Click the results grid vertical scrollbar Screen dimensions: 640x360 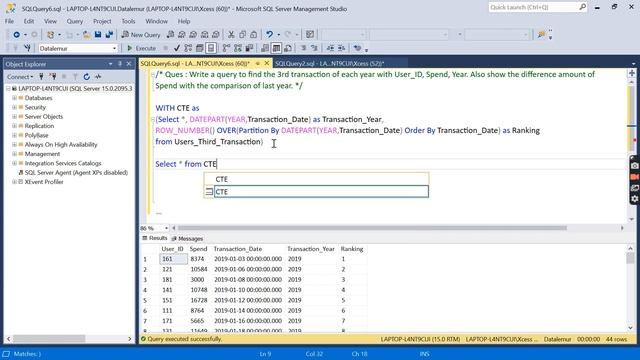(x=631, y=258)
